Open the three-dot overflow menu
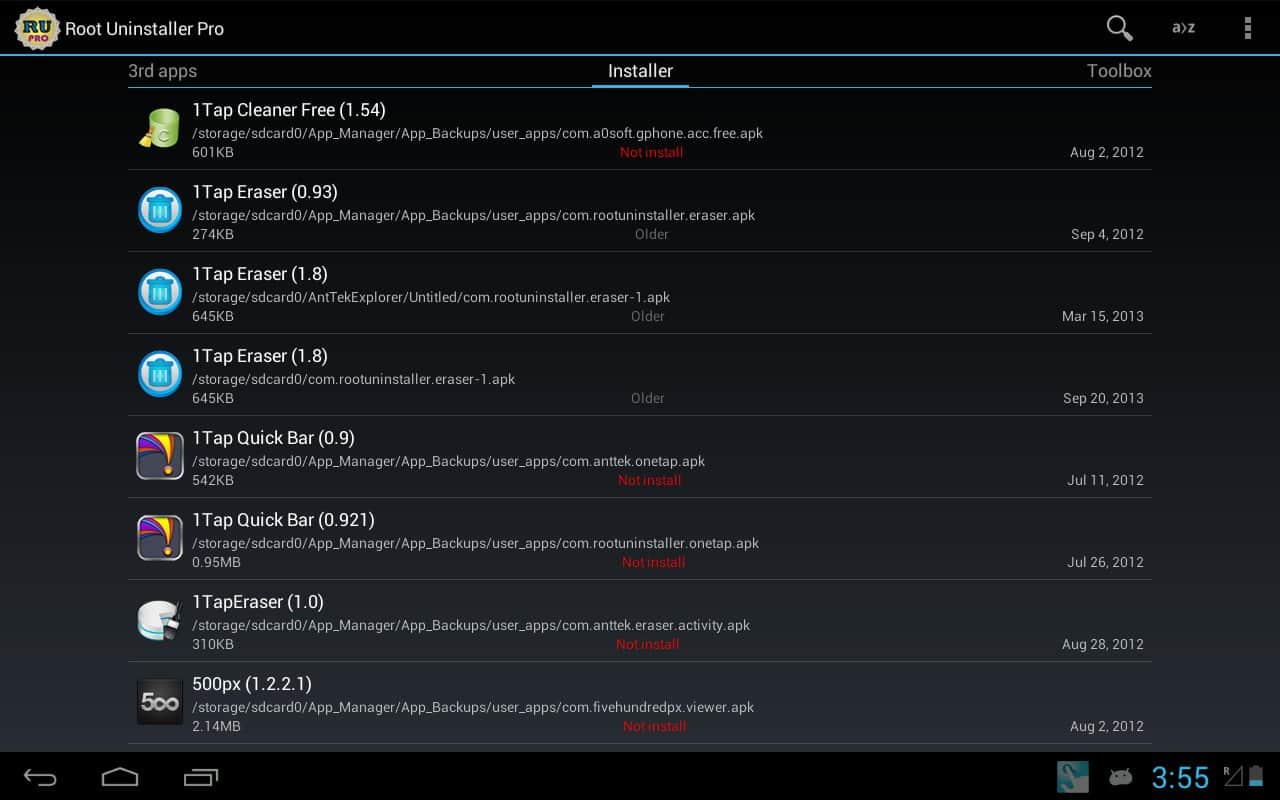Image resolution: width=1280 pixels, height=800 pixels. pyautogui.click(x=1247, y=28)
